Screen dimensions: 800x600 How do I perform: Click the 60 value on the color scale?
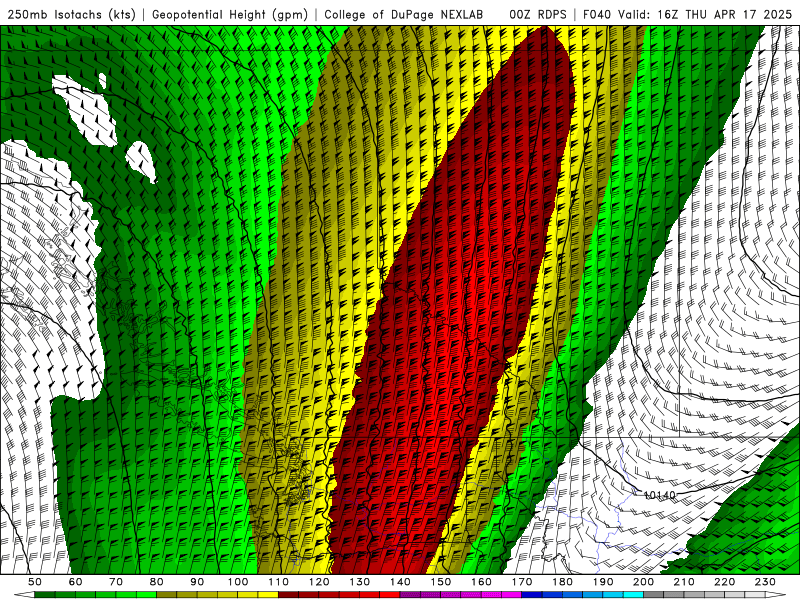[75, 582]
